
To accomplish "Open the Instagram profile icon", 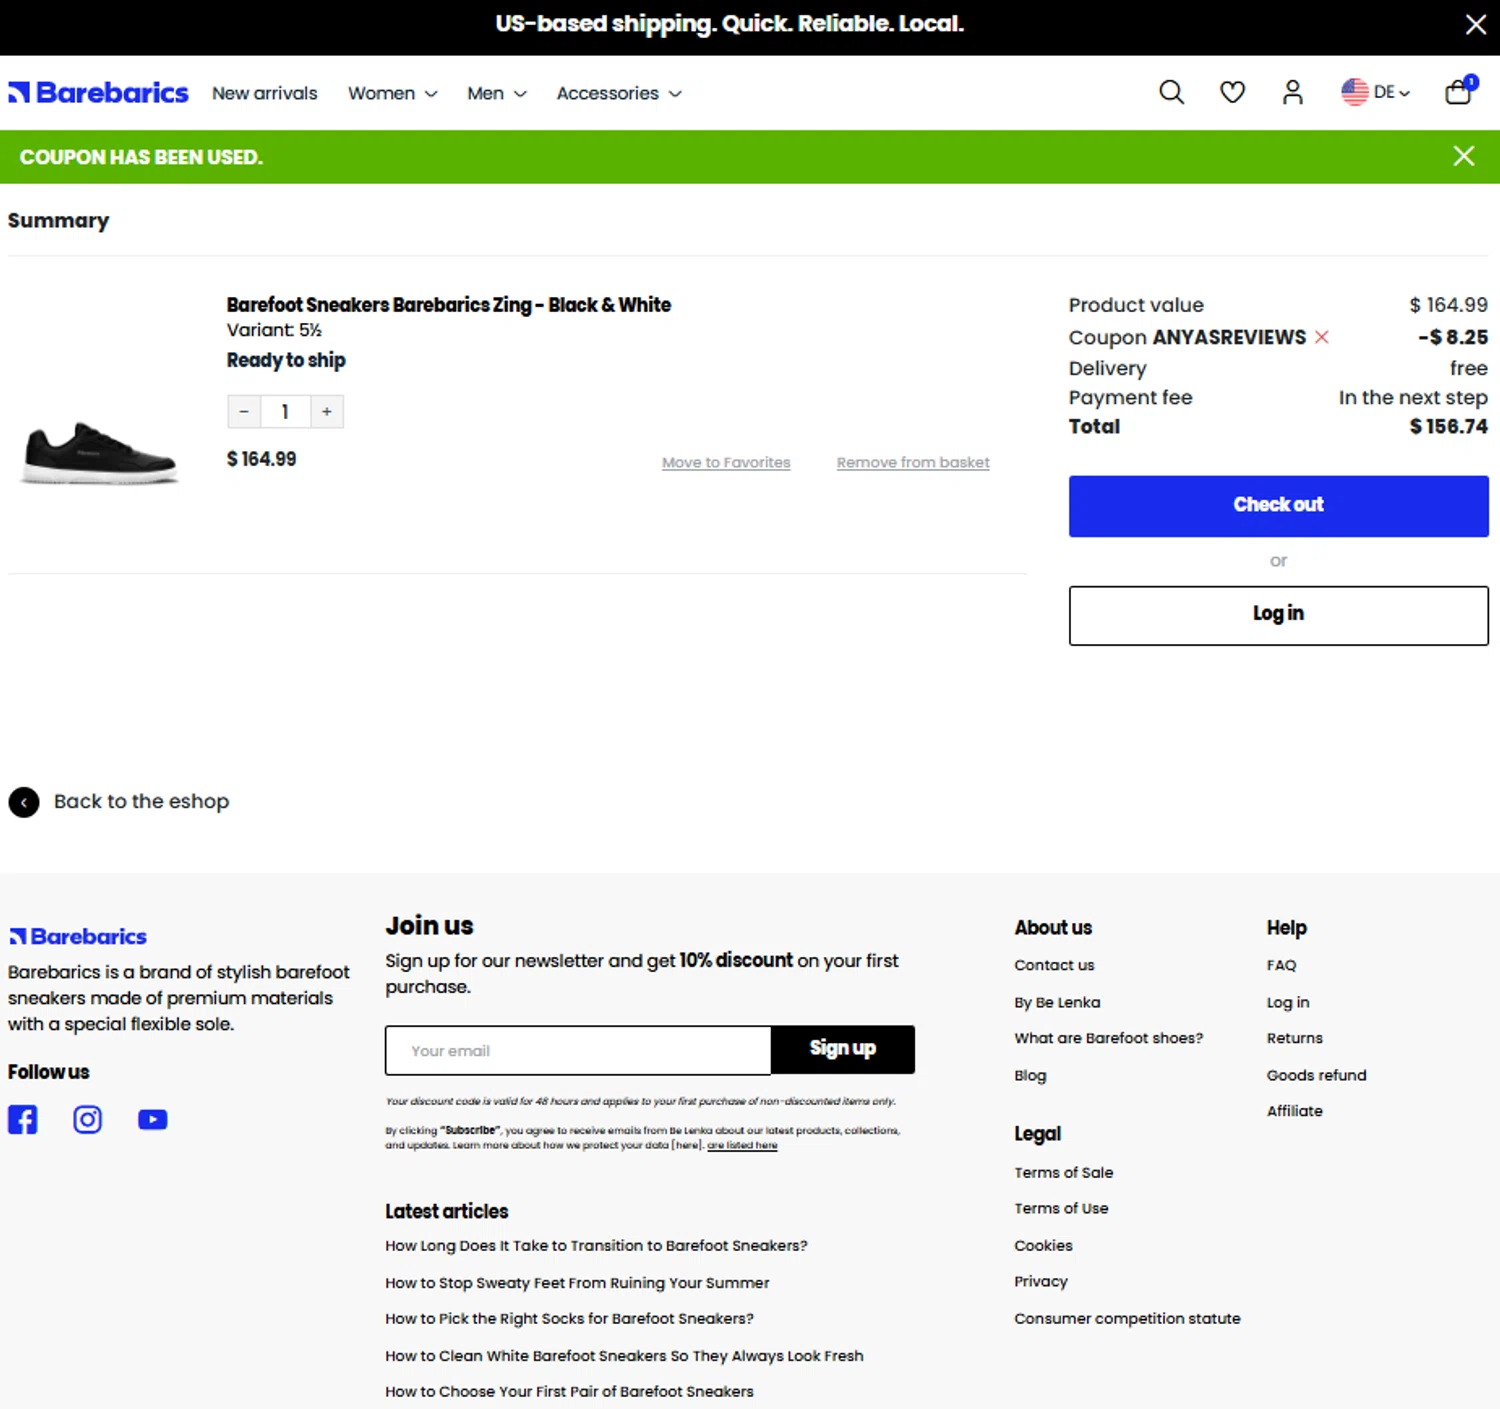I will (x=88, y=1119).
